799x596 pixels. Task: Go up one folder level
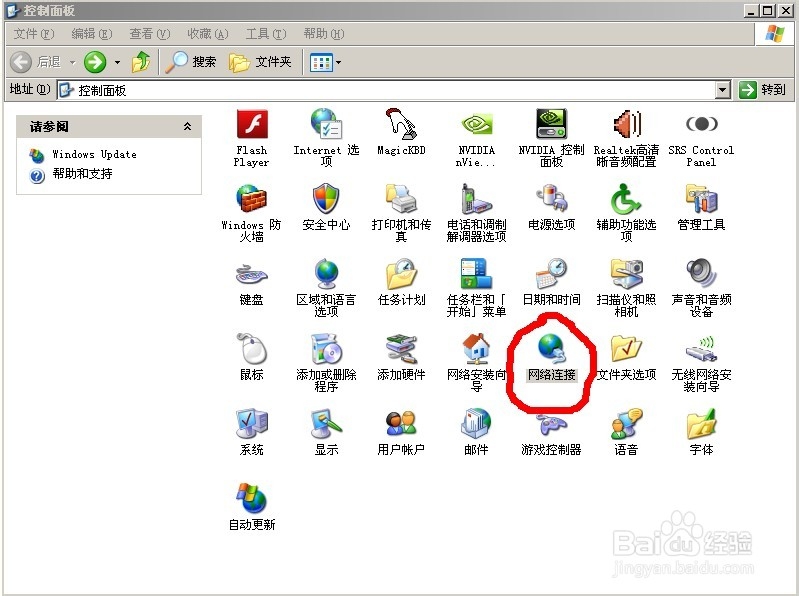pyautogui.click(x=141, y=62)
